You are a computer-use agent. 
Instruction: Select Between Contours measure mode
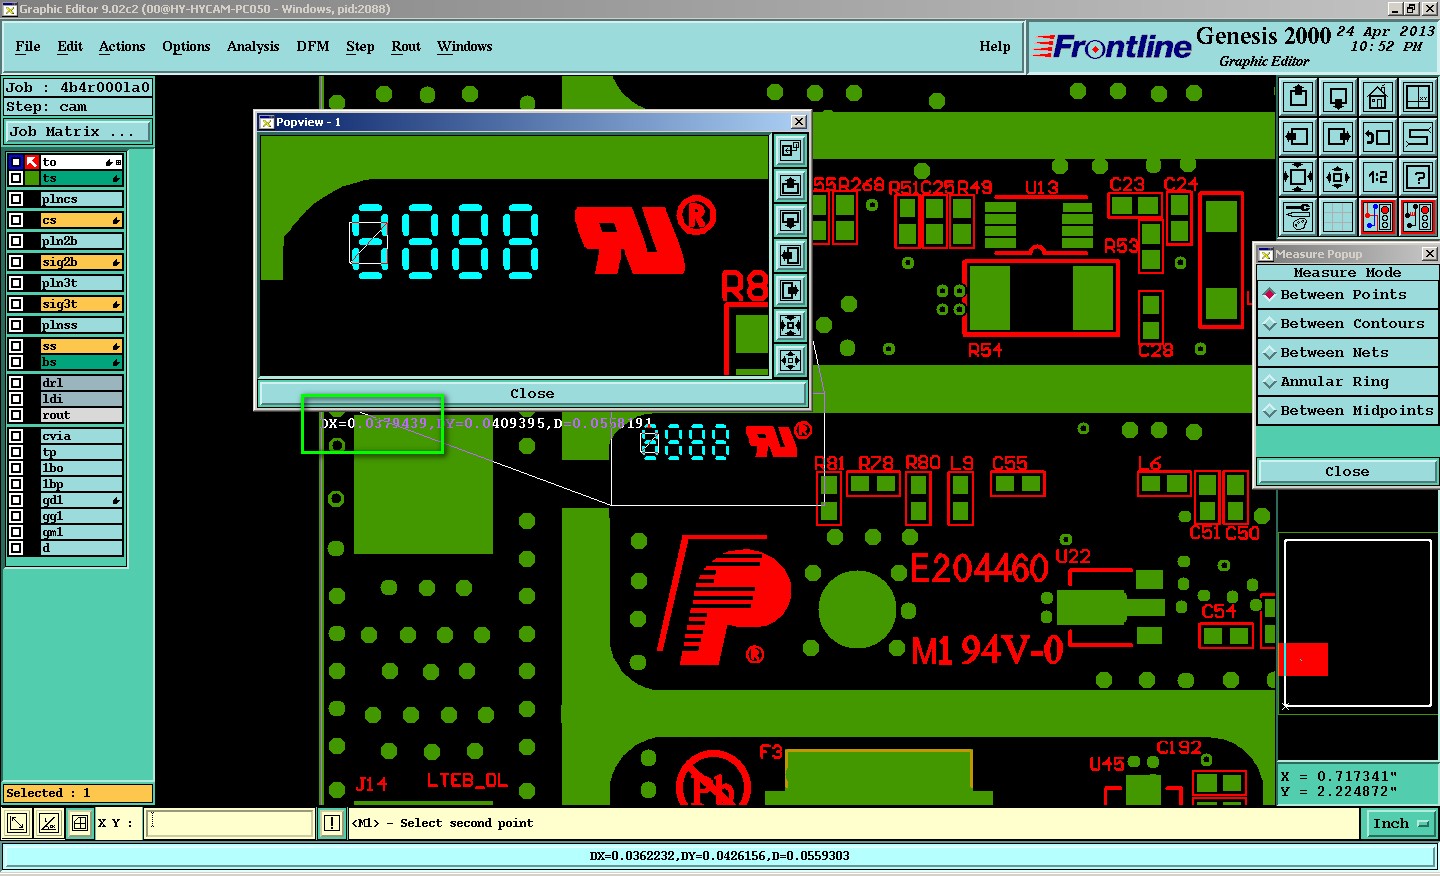pos(1347,324)
